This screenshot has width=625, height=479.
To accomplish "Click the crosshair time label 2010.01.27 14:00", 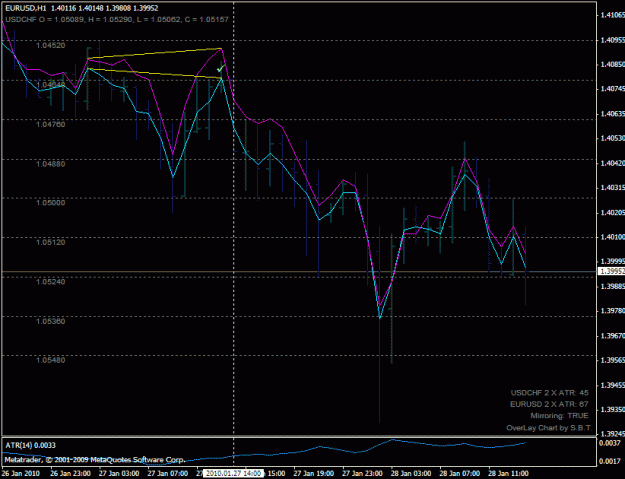I will [x=233, y=473].
